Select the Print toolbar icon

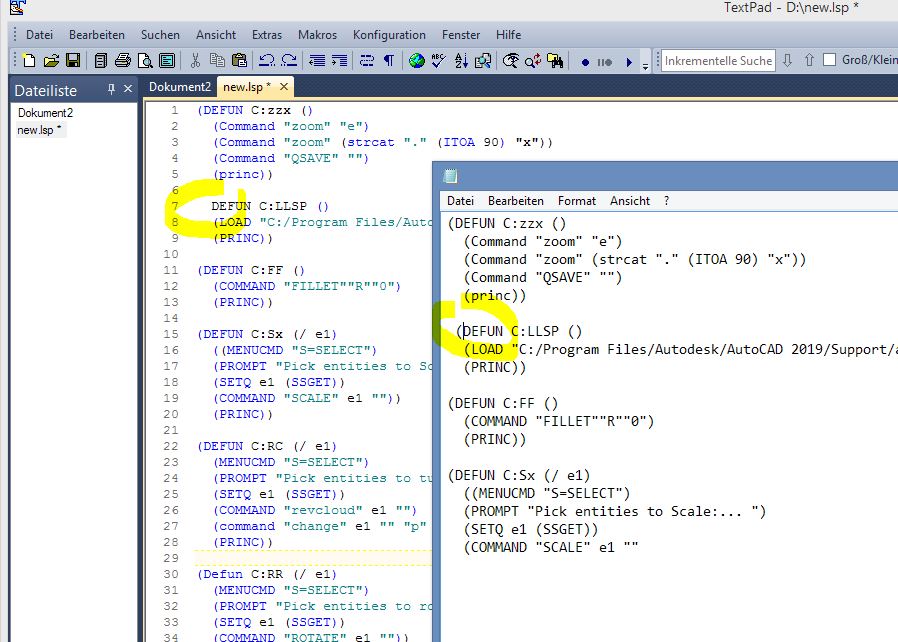pos(121,60)
